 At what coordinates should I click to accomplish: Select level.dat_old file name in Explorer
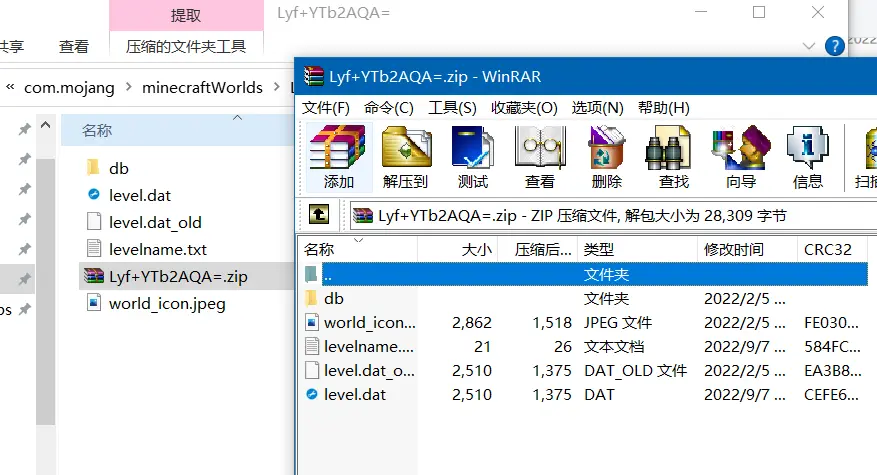[x=155, y=222]
